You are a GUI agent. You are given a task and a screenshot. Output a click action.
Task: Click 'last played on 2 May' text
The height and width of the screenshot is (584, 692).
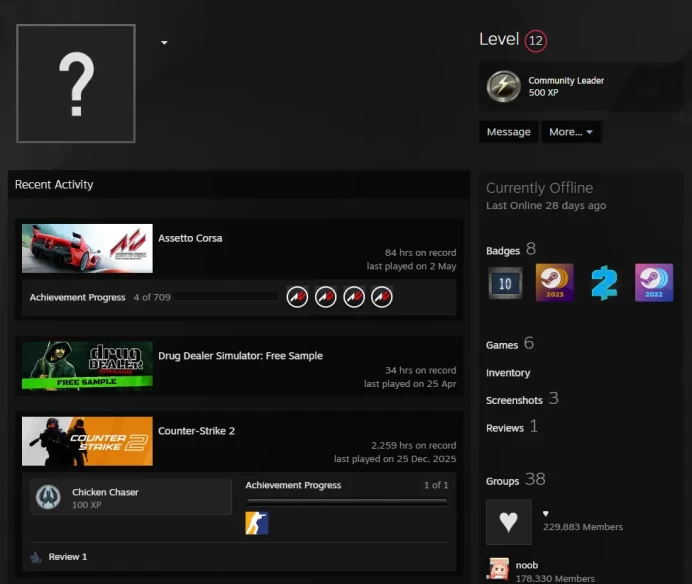point(411,266)
